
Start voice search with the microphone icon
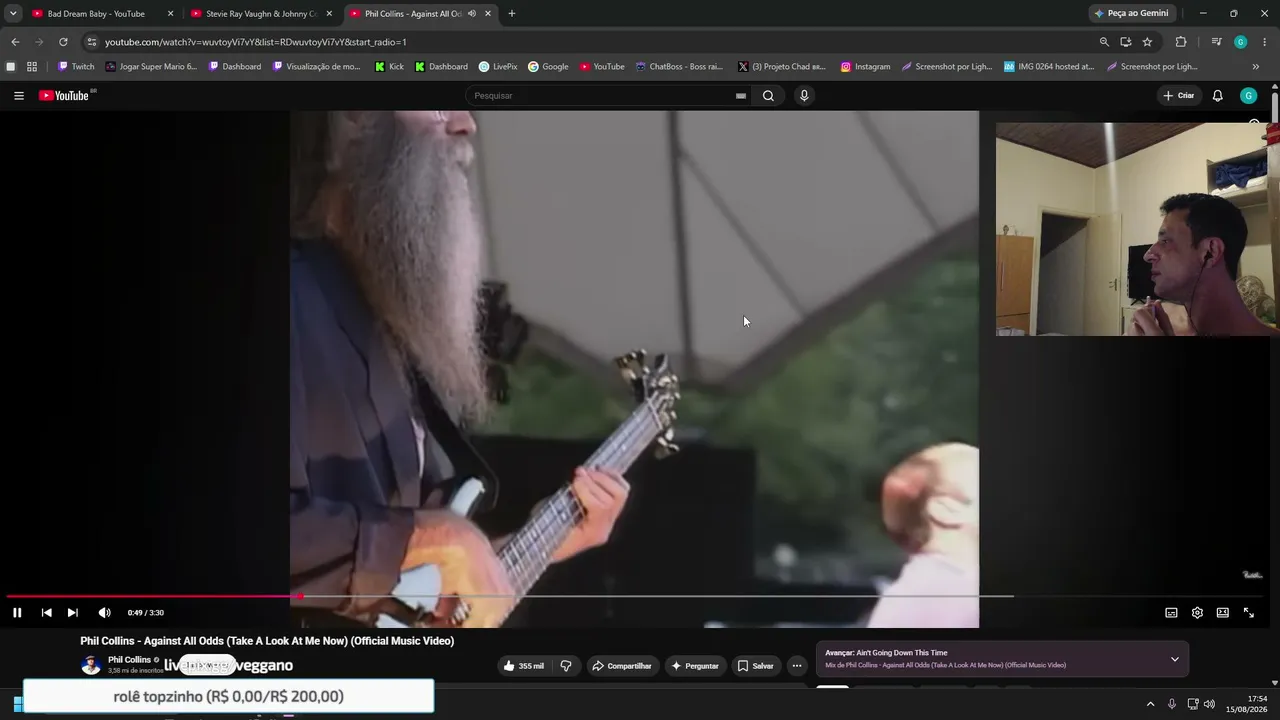(x=804, y=96)
